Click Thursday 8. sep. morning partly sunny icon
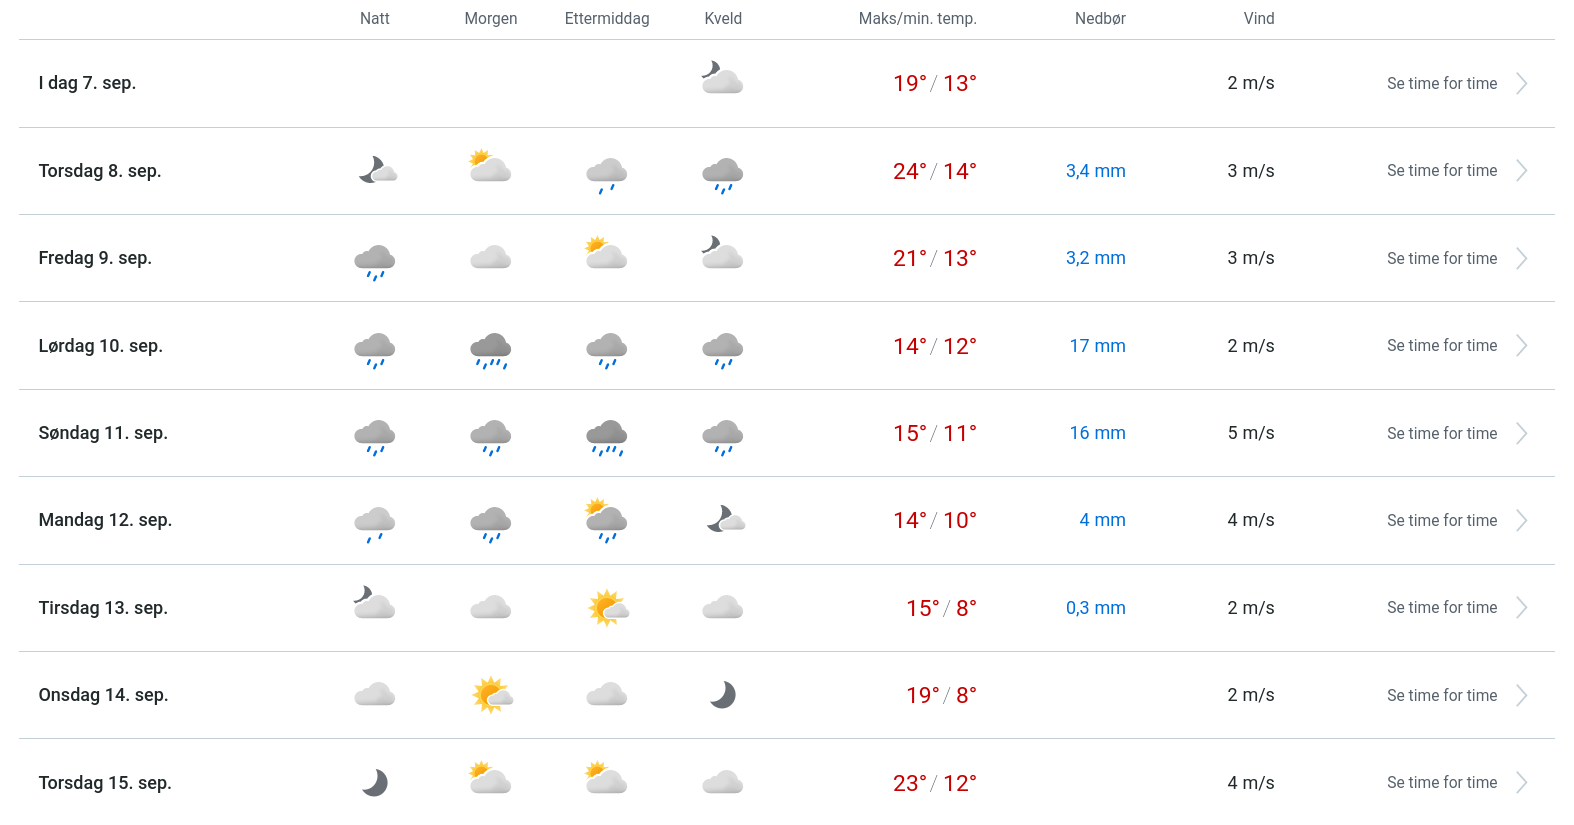The height and width of the screenshot is (825, 1574). (x=490, y=166)
